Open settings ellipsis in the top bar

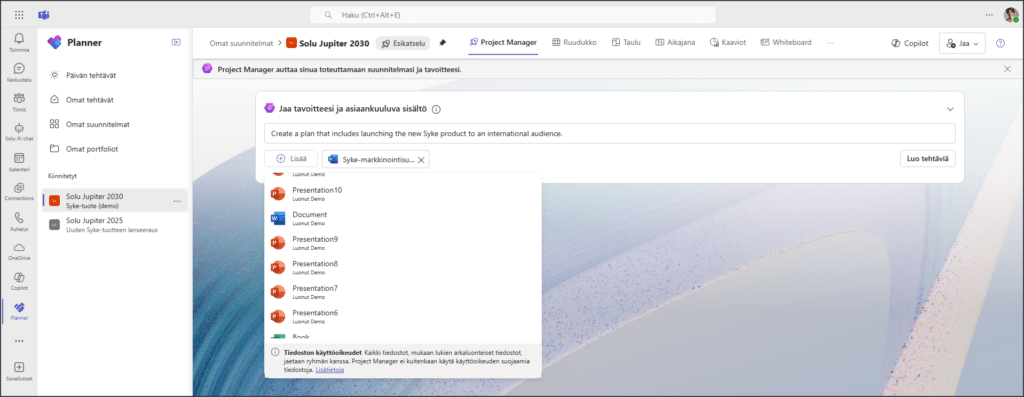989,14
